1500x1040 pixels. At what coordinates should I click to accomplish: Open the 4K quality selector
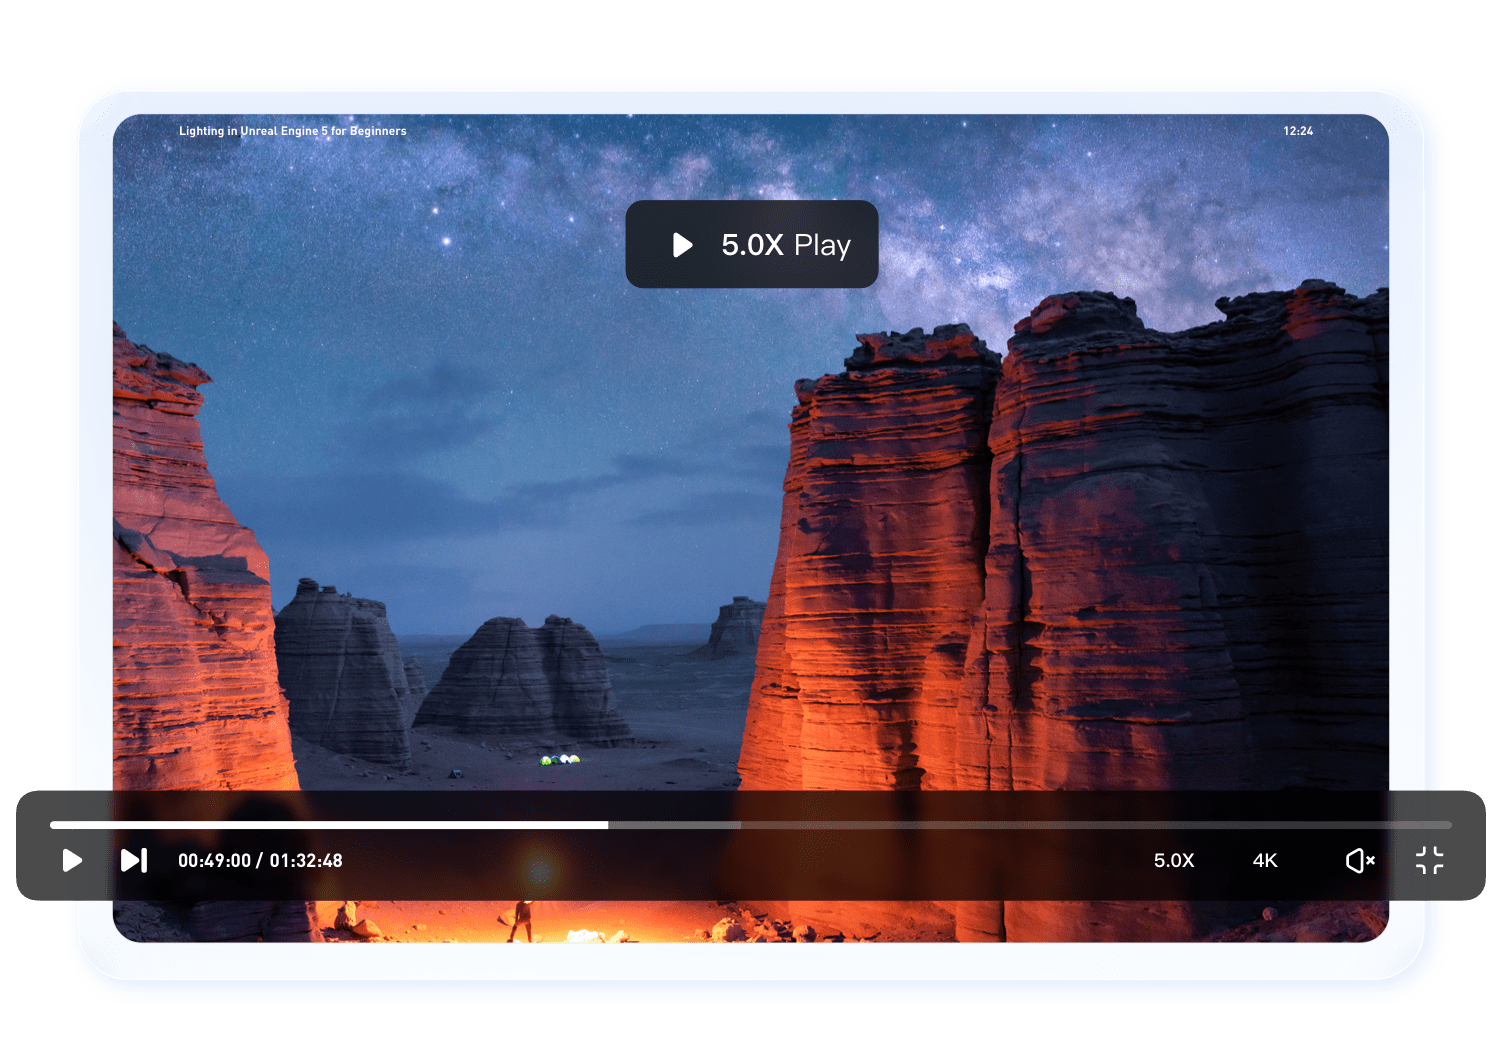point(1265,860)
